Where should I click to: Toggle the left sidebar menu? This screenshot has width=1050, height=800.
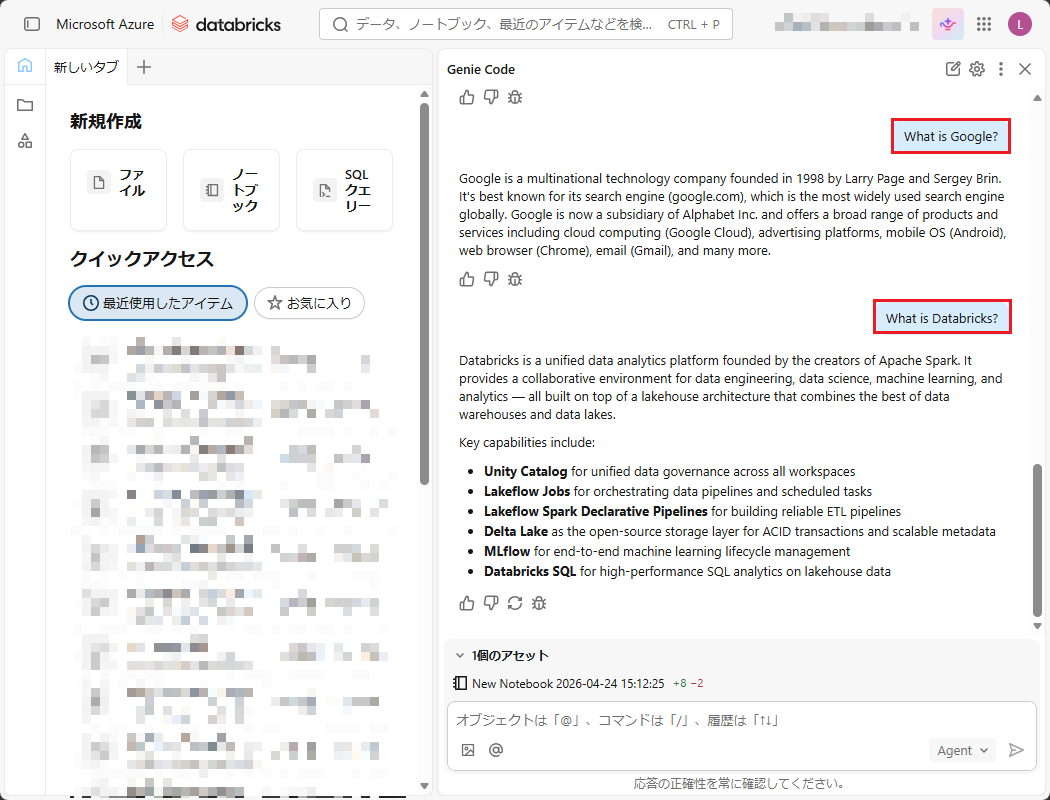[32, 24]
